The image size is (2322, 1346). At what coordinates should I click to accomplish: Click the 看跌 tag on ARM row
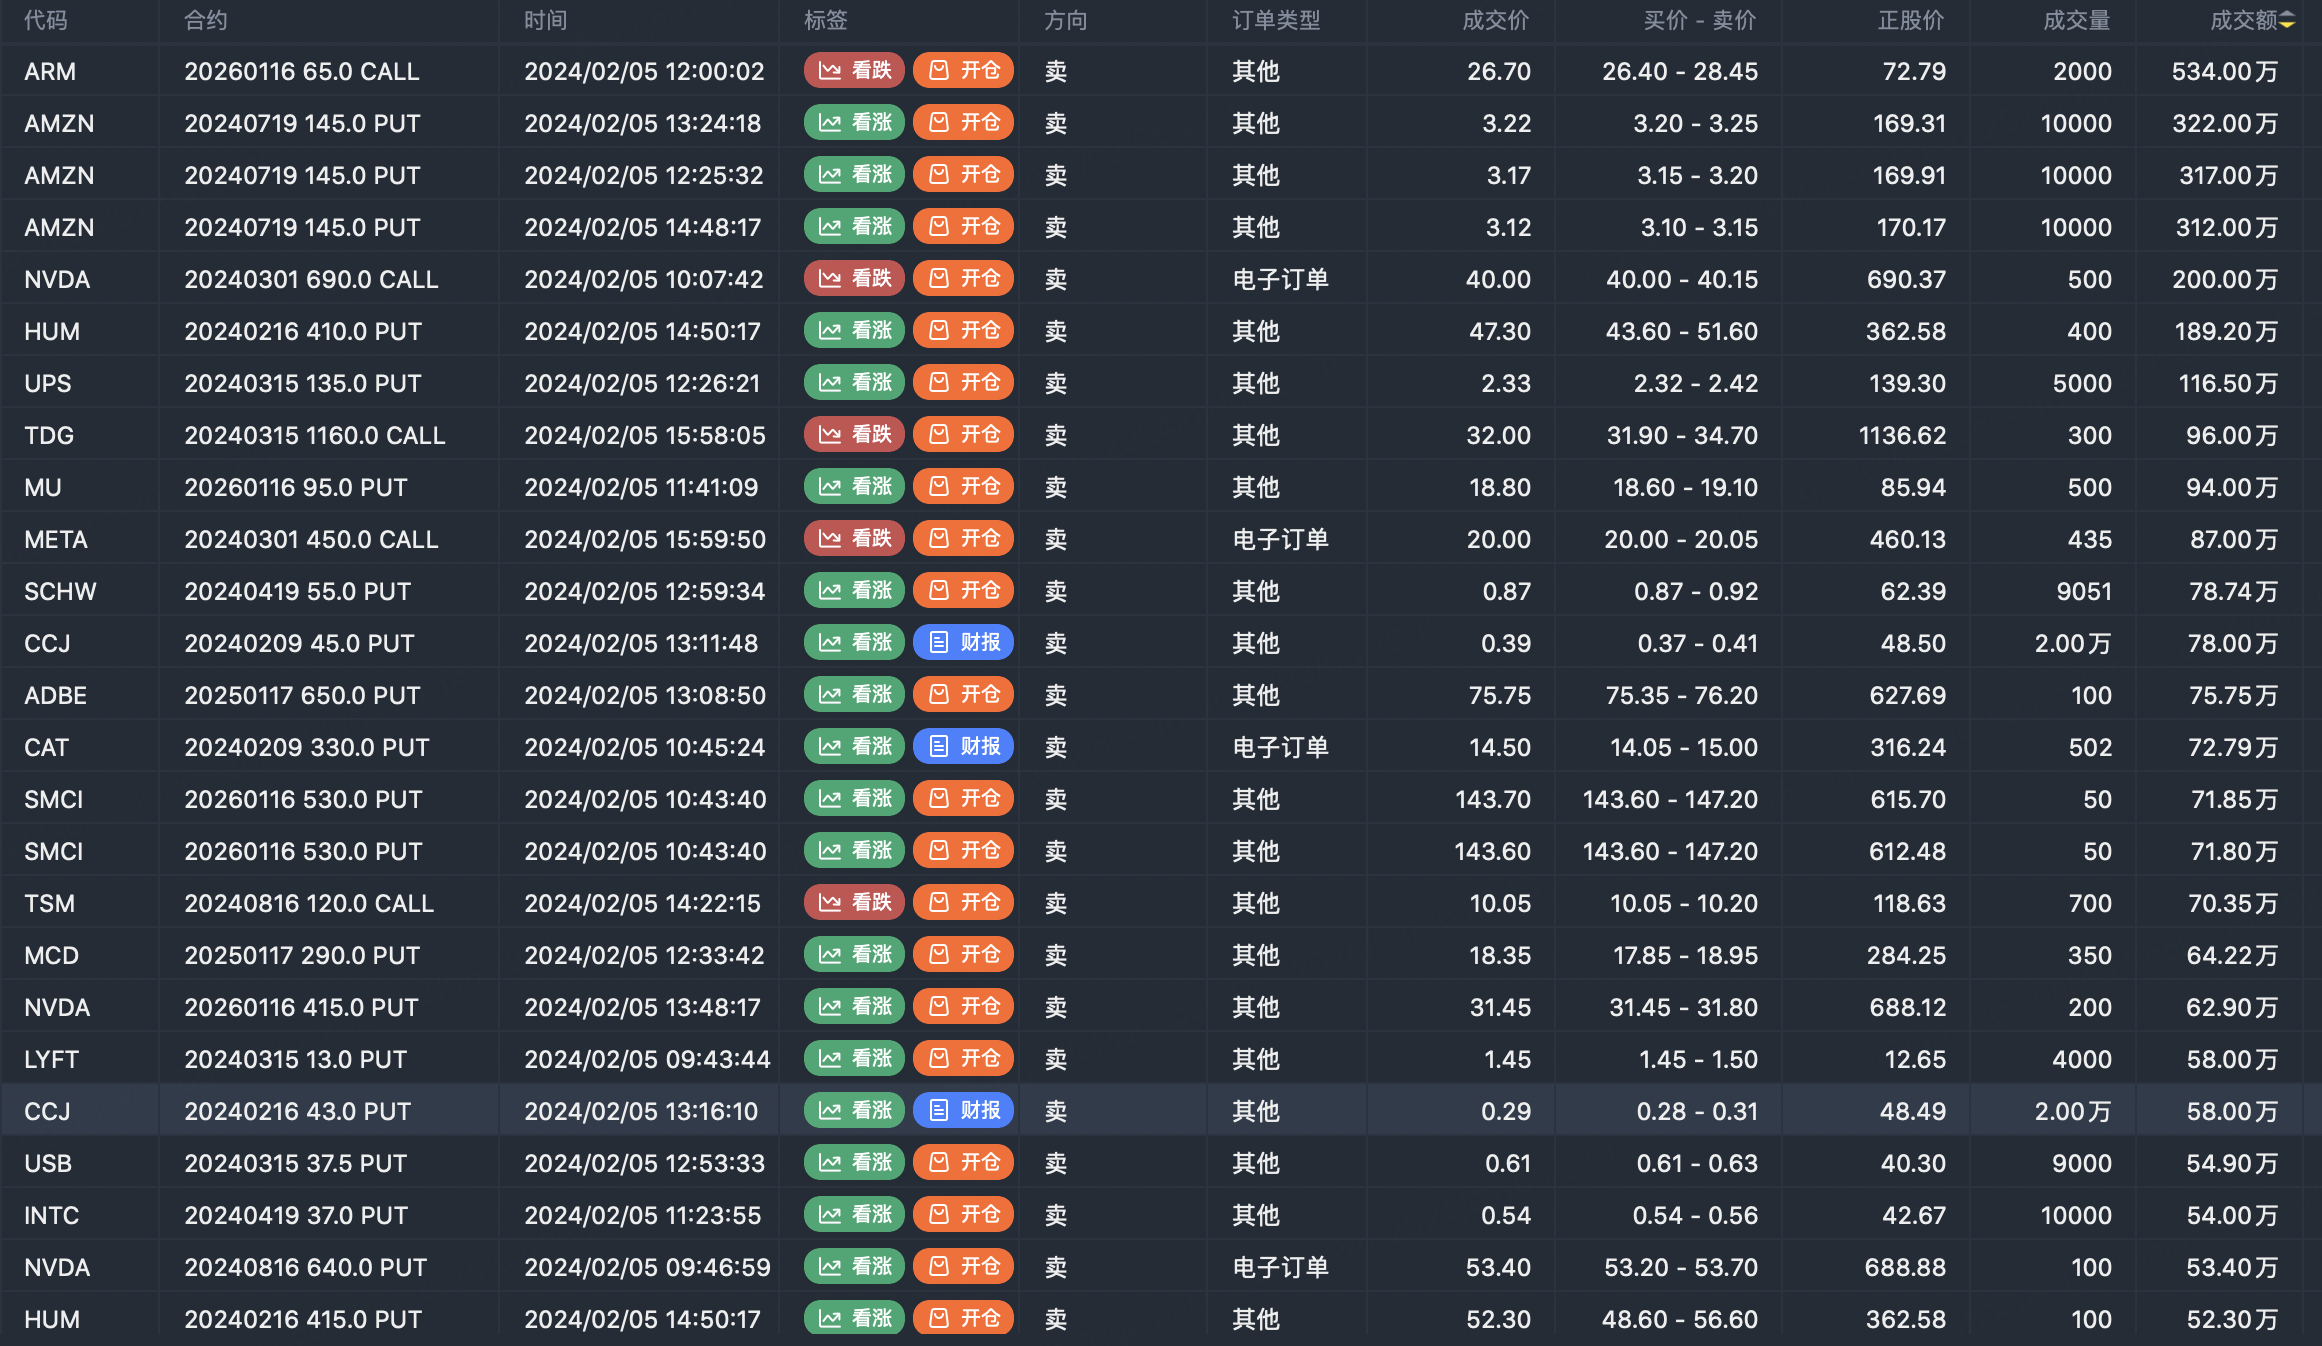tap(854, 71)
